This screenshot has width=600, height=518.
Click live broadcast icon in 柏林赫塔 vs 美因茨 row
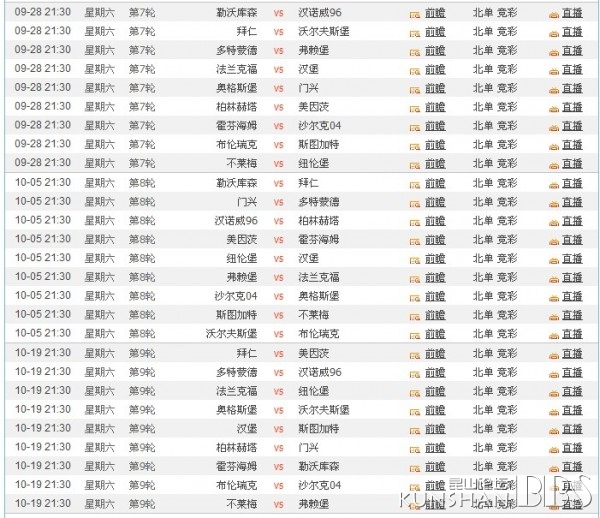[554, 109]
